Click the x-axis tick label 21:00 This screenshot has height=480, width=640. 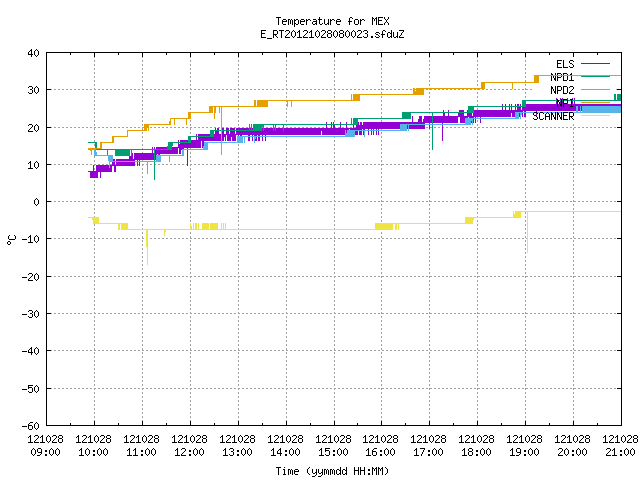coord(620,452)
